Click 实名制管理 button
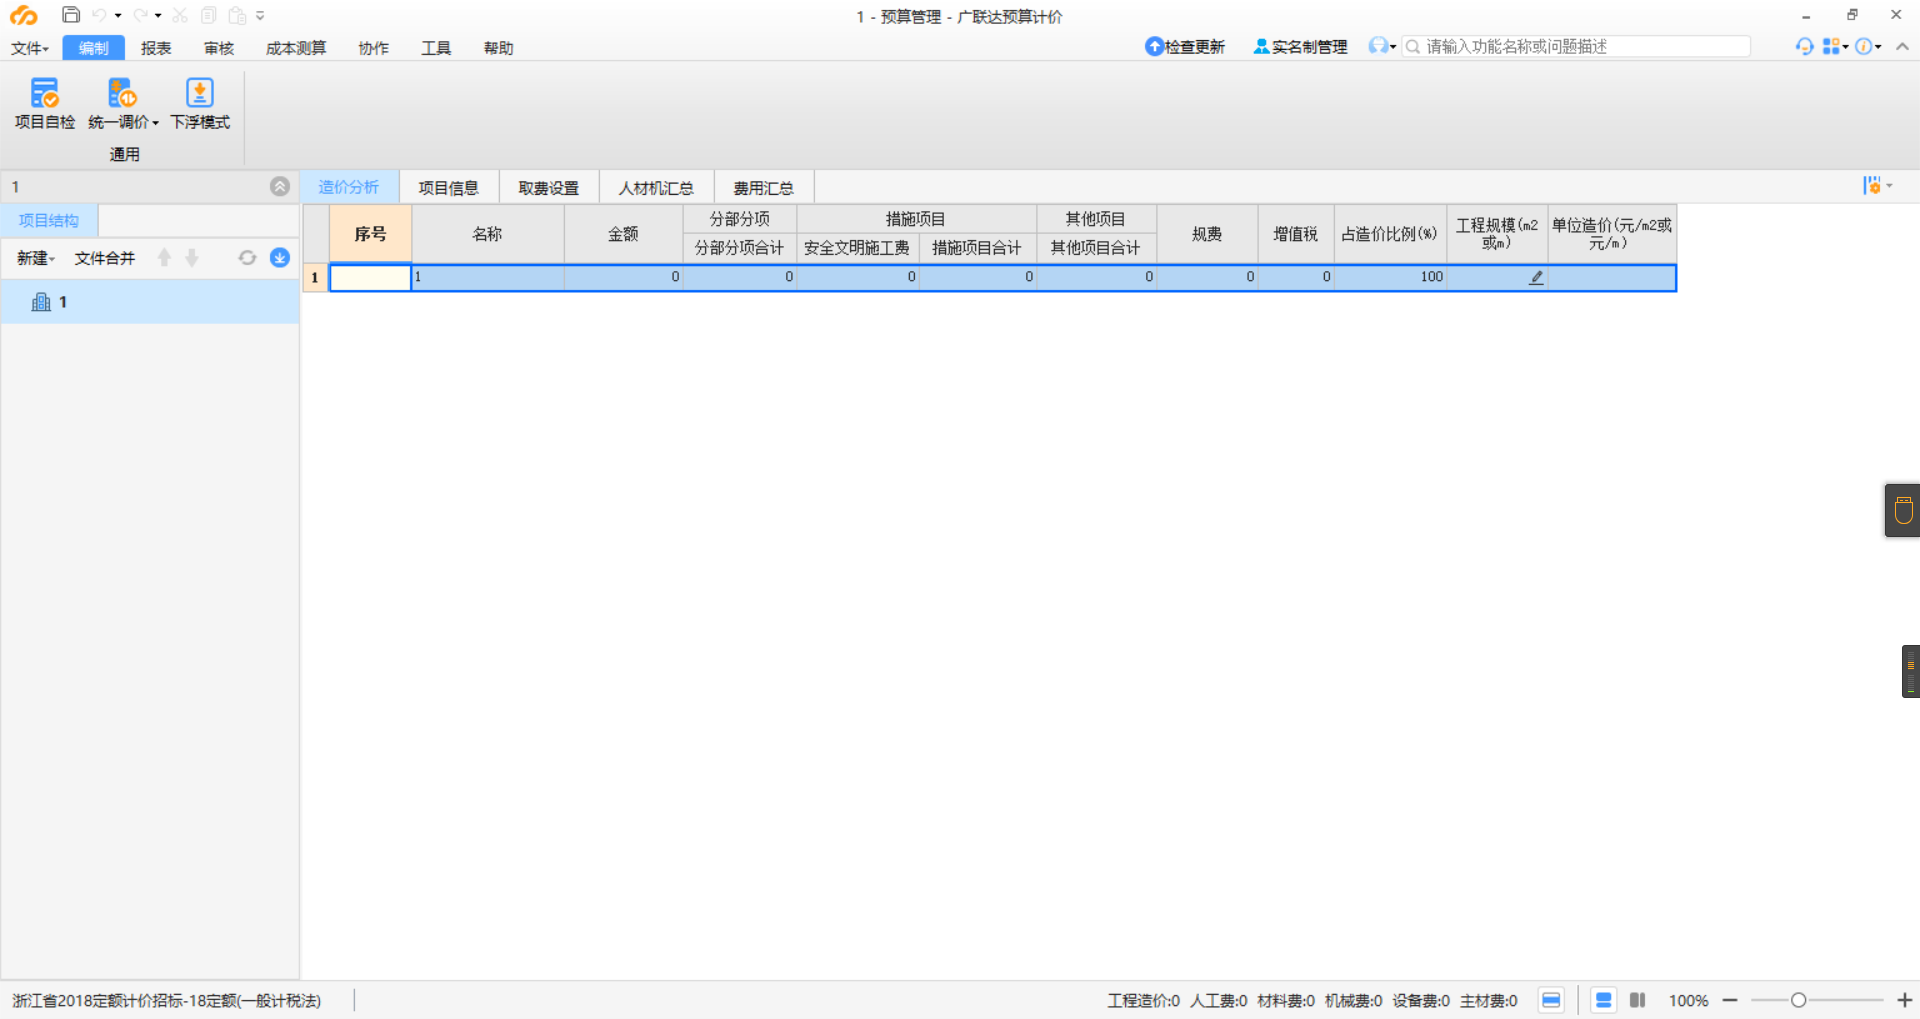Screen dimensions: 1920x1019 click(1300, 46)
